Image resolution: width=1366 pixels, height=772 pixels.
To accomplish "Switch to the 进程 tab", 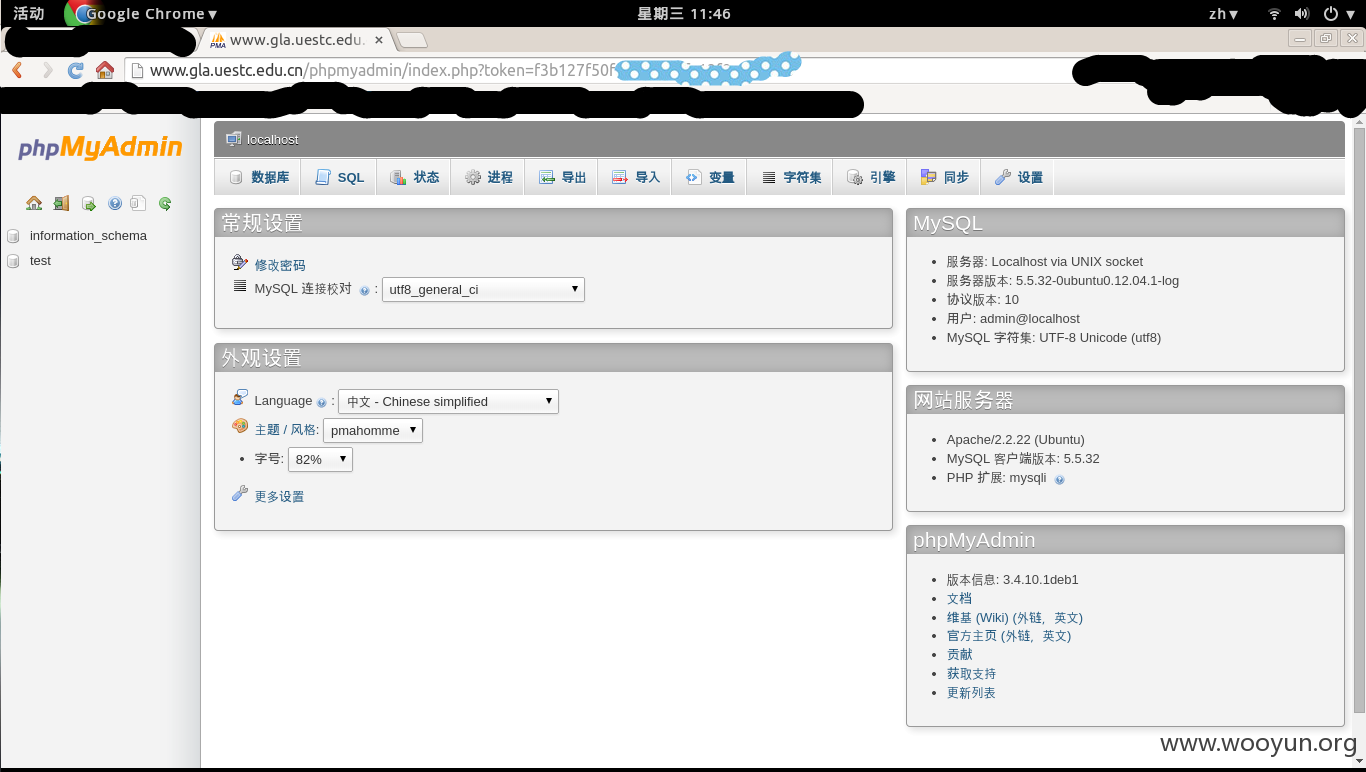I will tap(488, 177).
